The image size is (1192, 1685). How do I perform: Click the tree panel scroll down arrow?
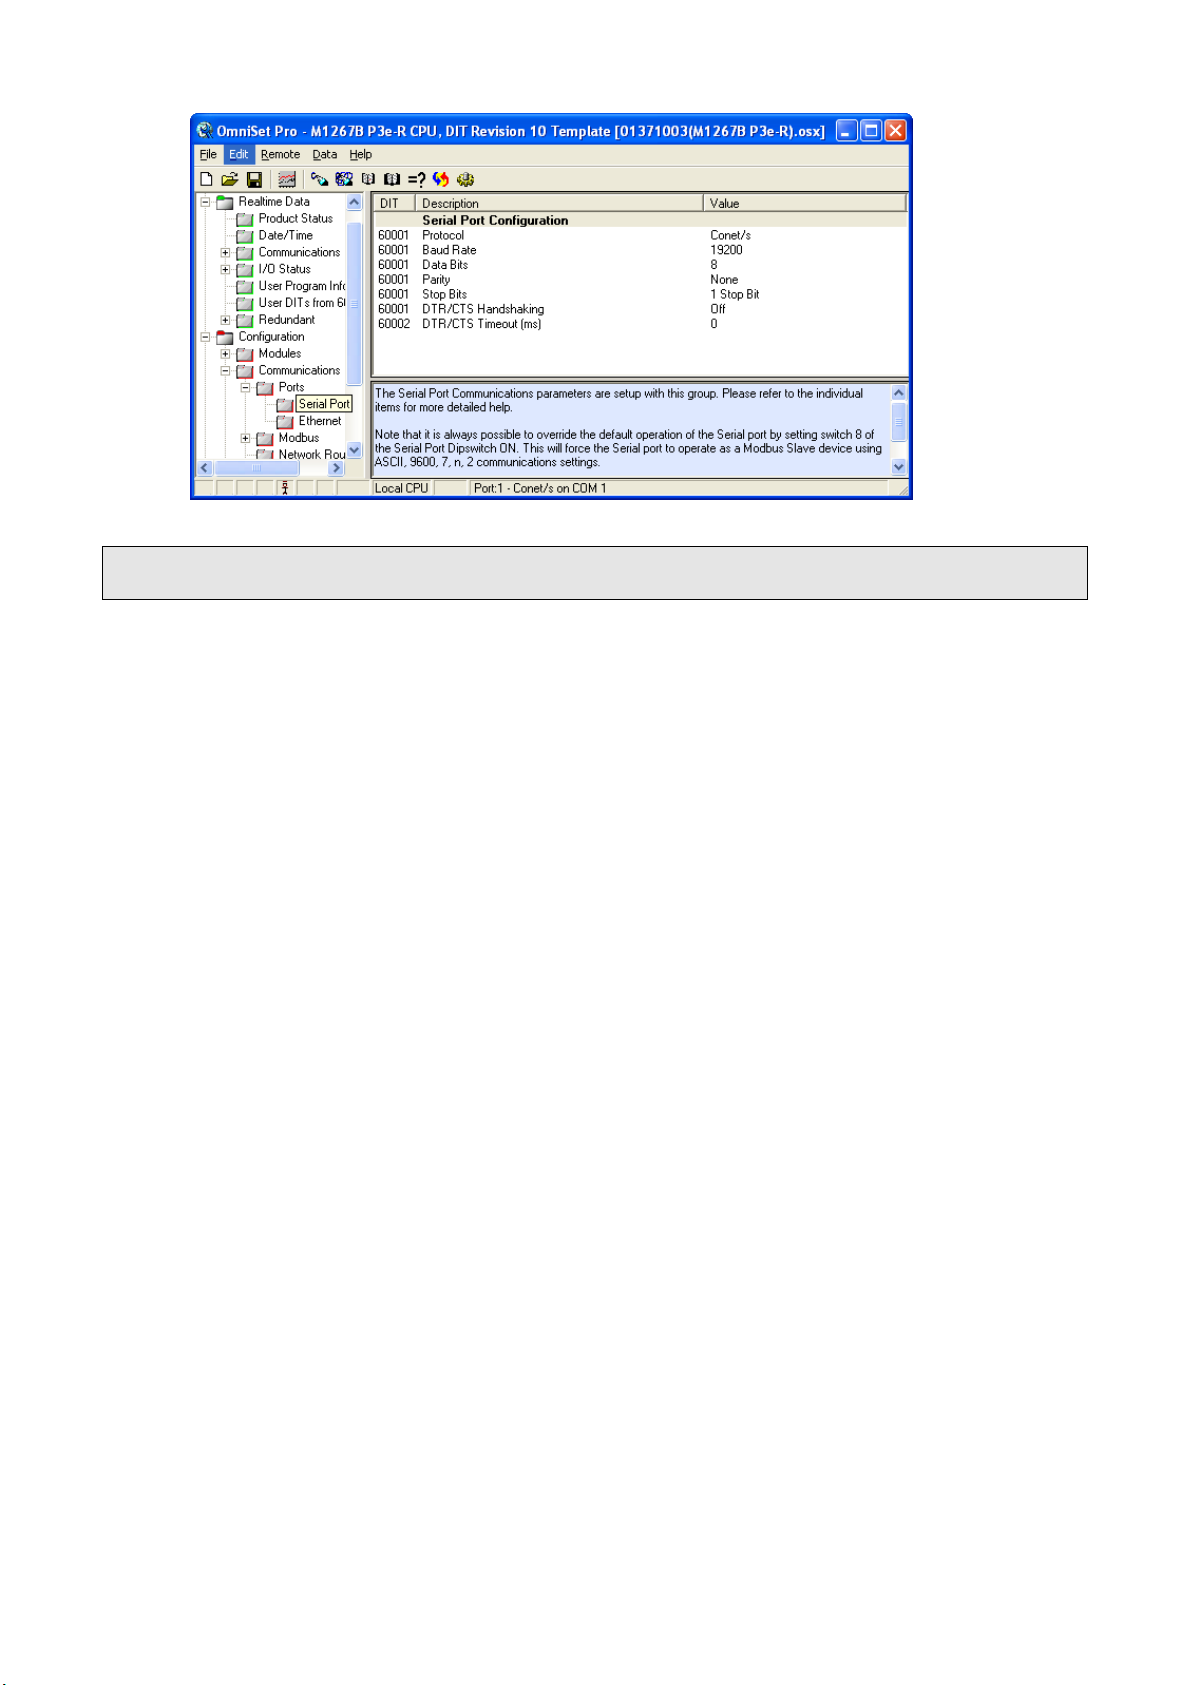coord(354,450)
